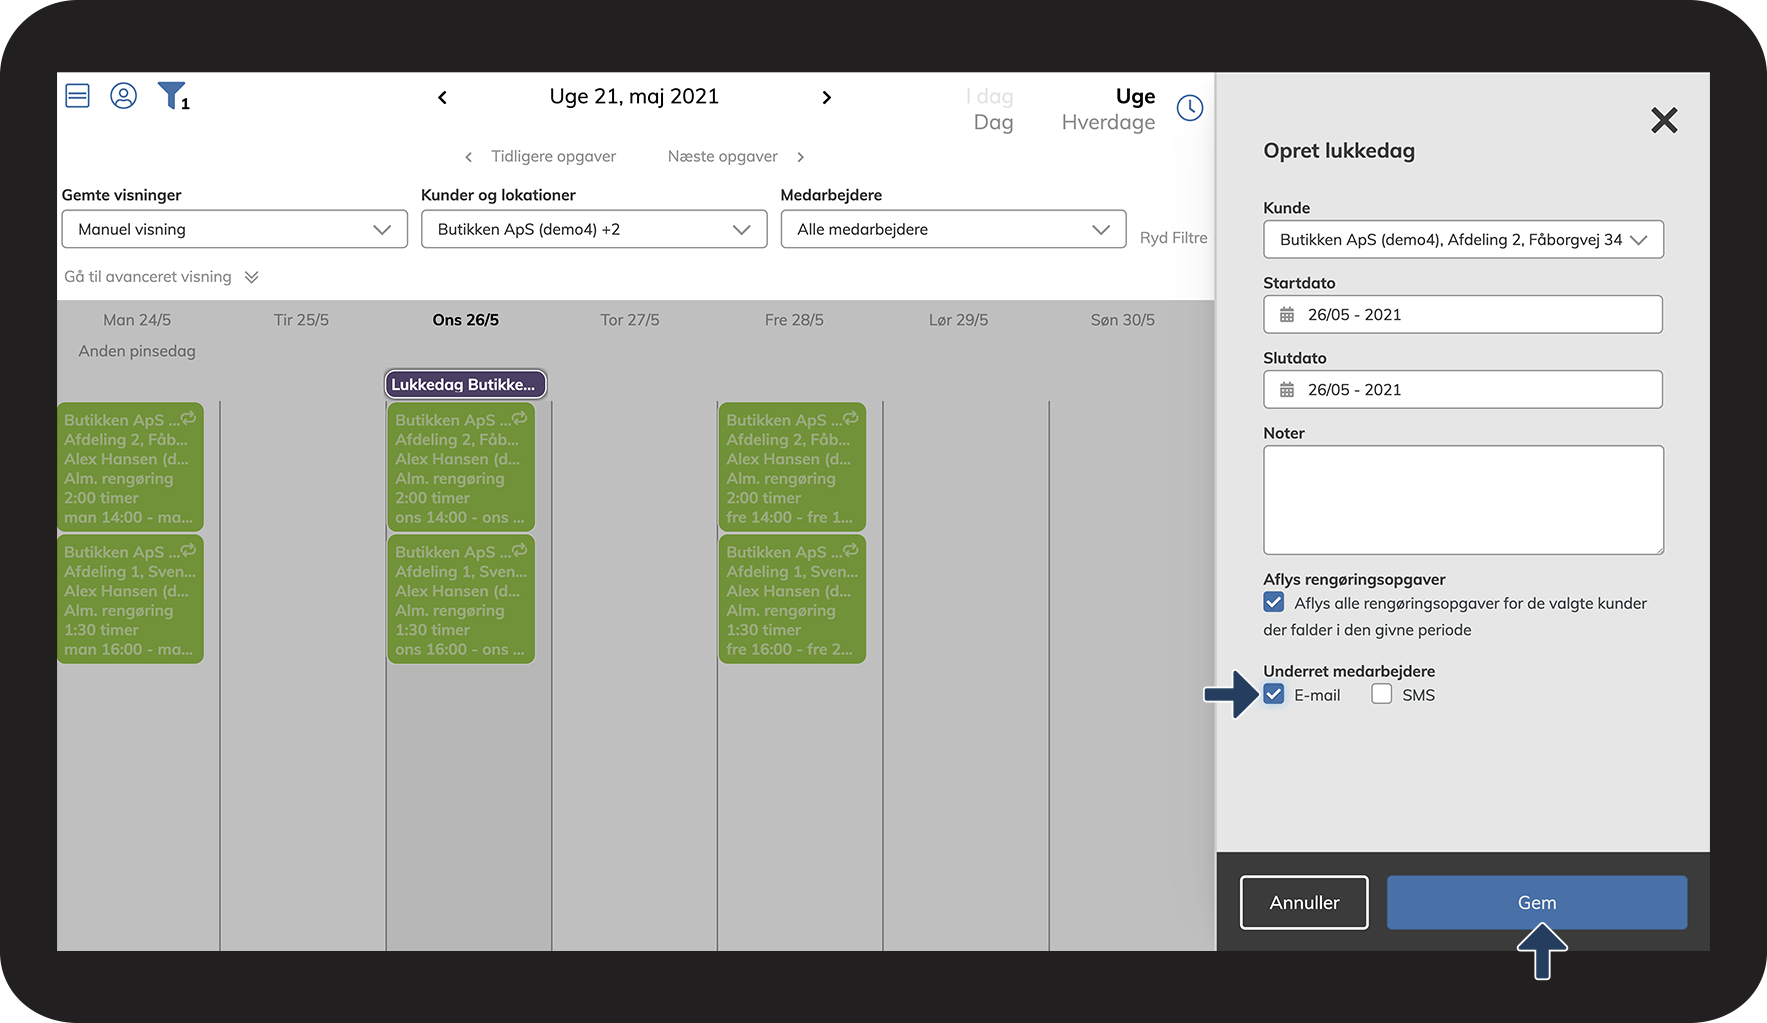Open the Medarbejdere dropdown
Image resolution: width=1767 pixels, height=1023 pixels.
click(x=953, y=229)
